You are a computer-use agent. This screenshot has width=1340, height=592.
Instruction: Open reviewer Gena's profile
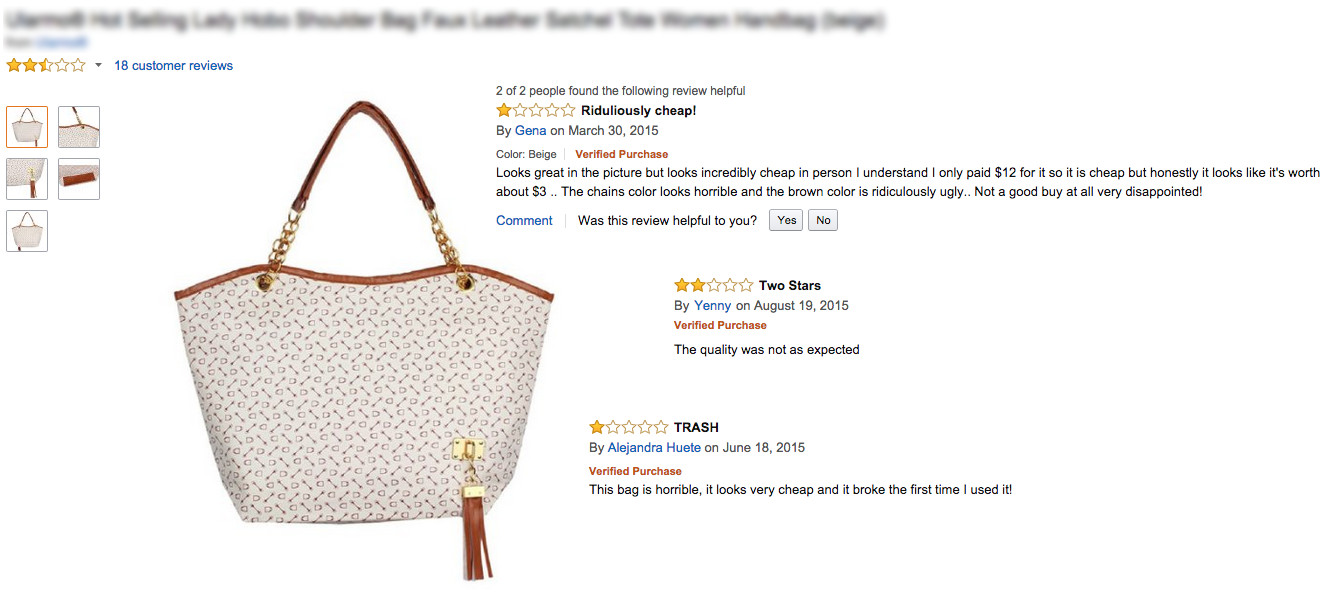531,131
